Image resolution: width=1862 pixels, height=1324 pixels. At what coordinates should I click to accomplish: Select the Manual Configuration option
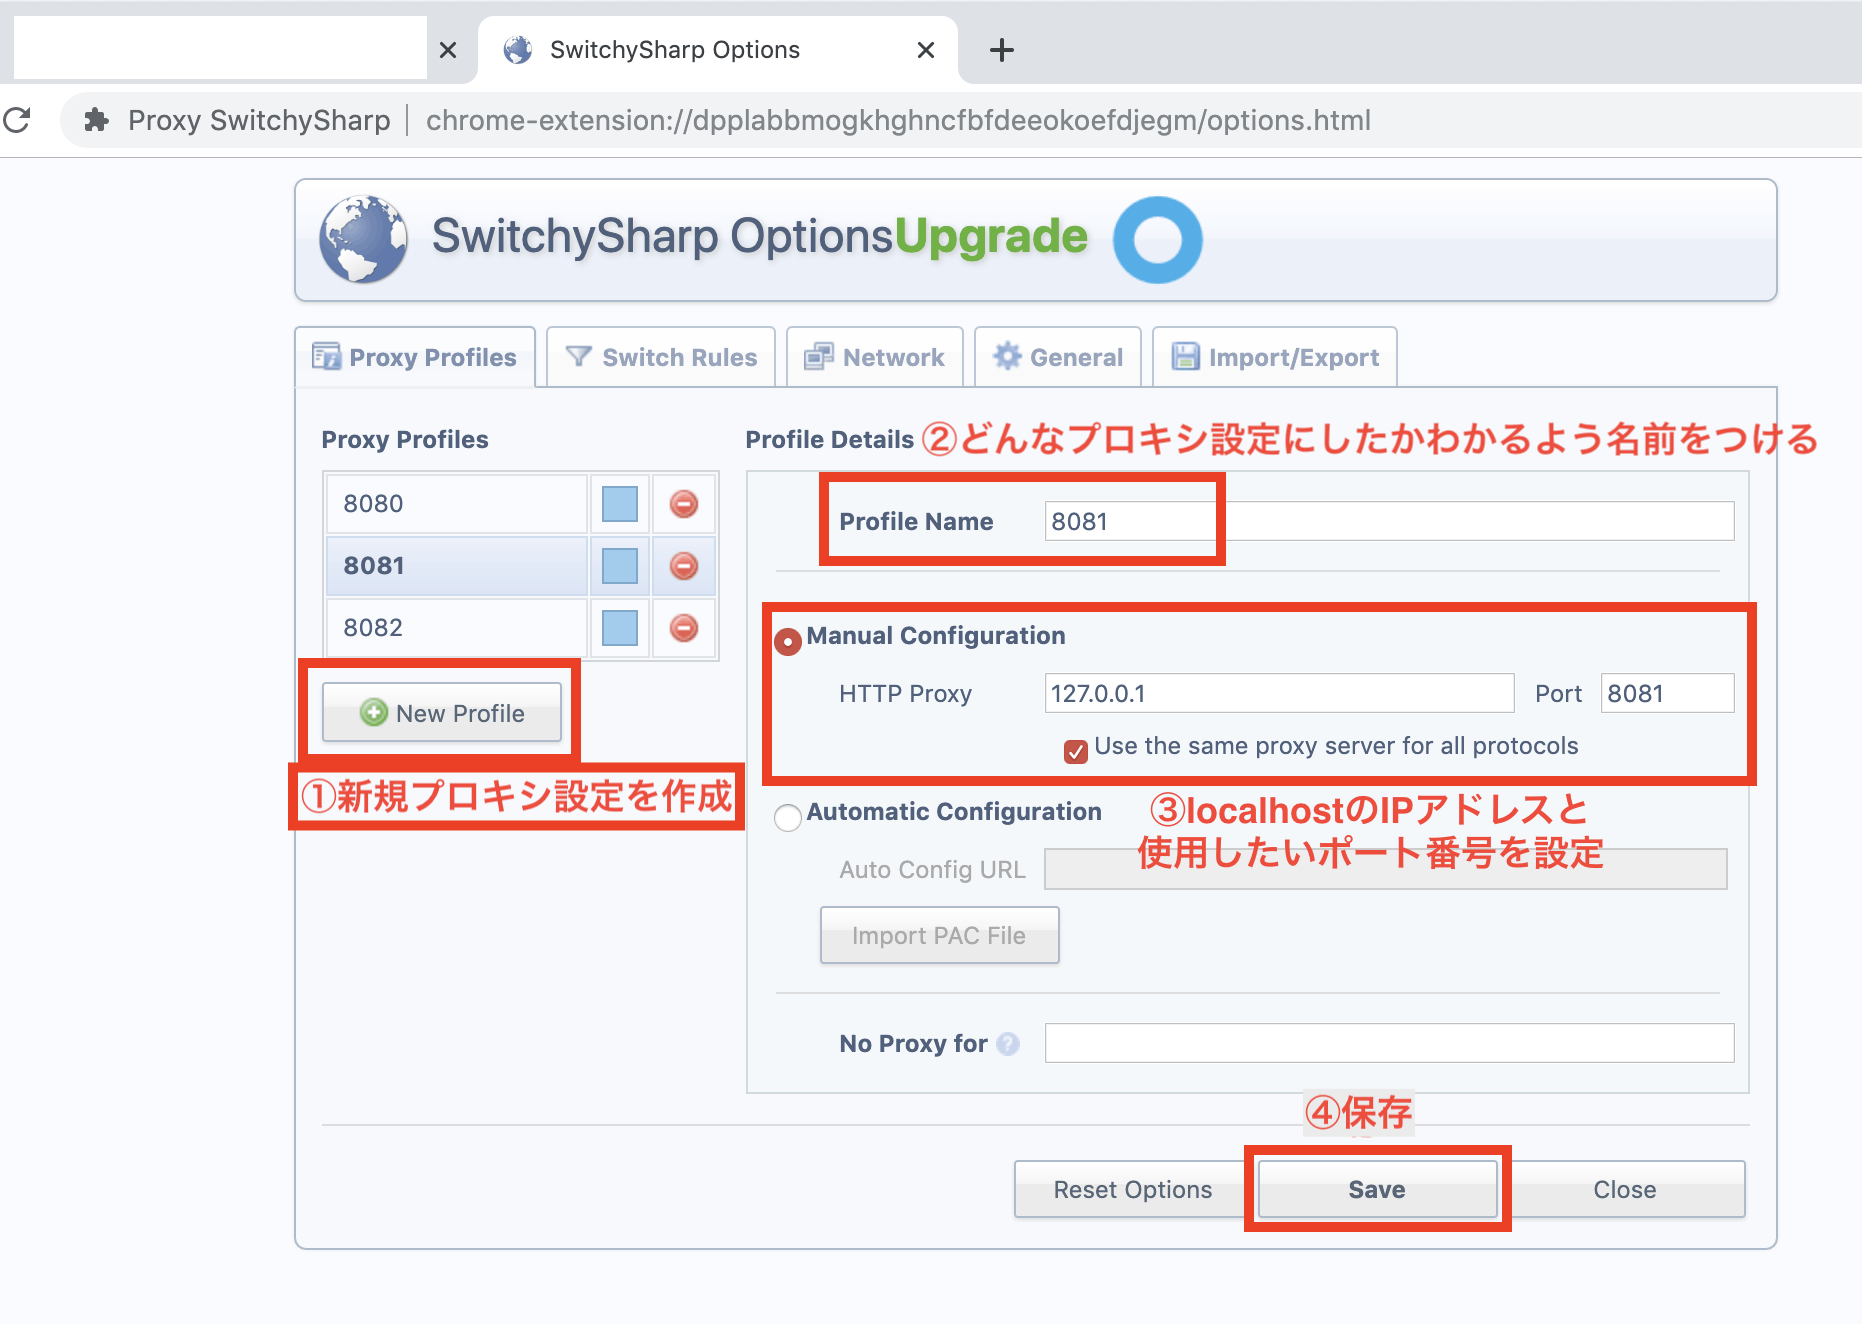pyautogui.click(x=788, y=641)
